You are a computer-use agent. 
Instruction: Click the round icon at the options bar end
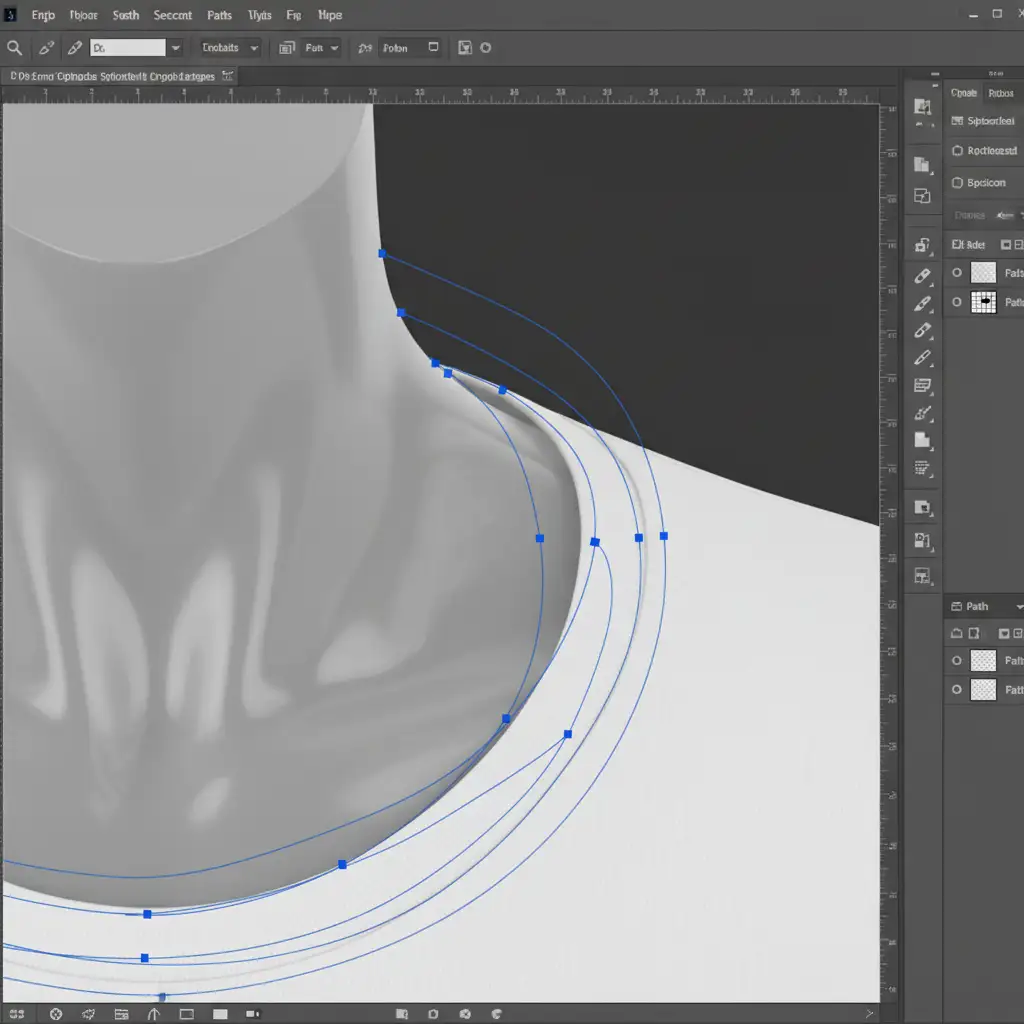(x=486, y=47)
